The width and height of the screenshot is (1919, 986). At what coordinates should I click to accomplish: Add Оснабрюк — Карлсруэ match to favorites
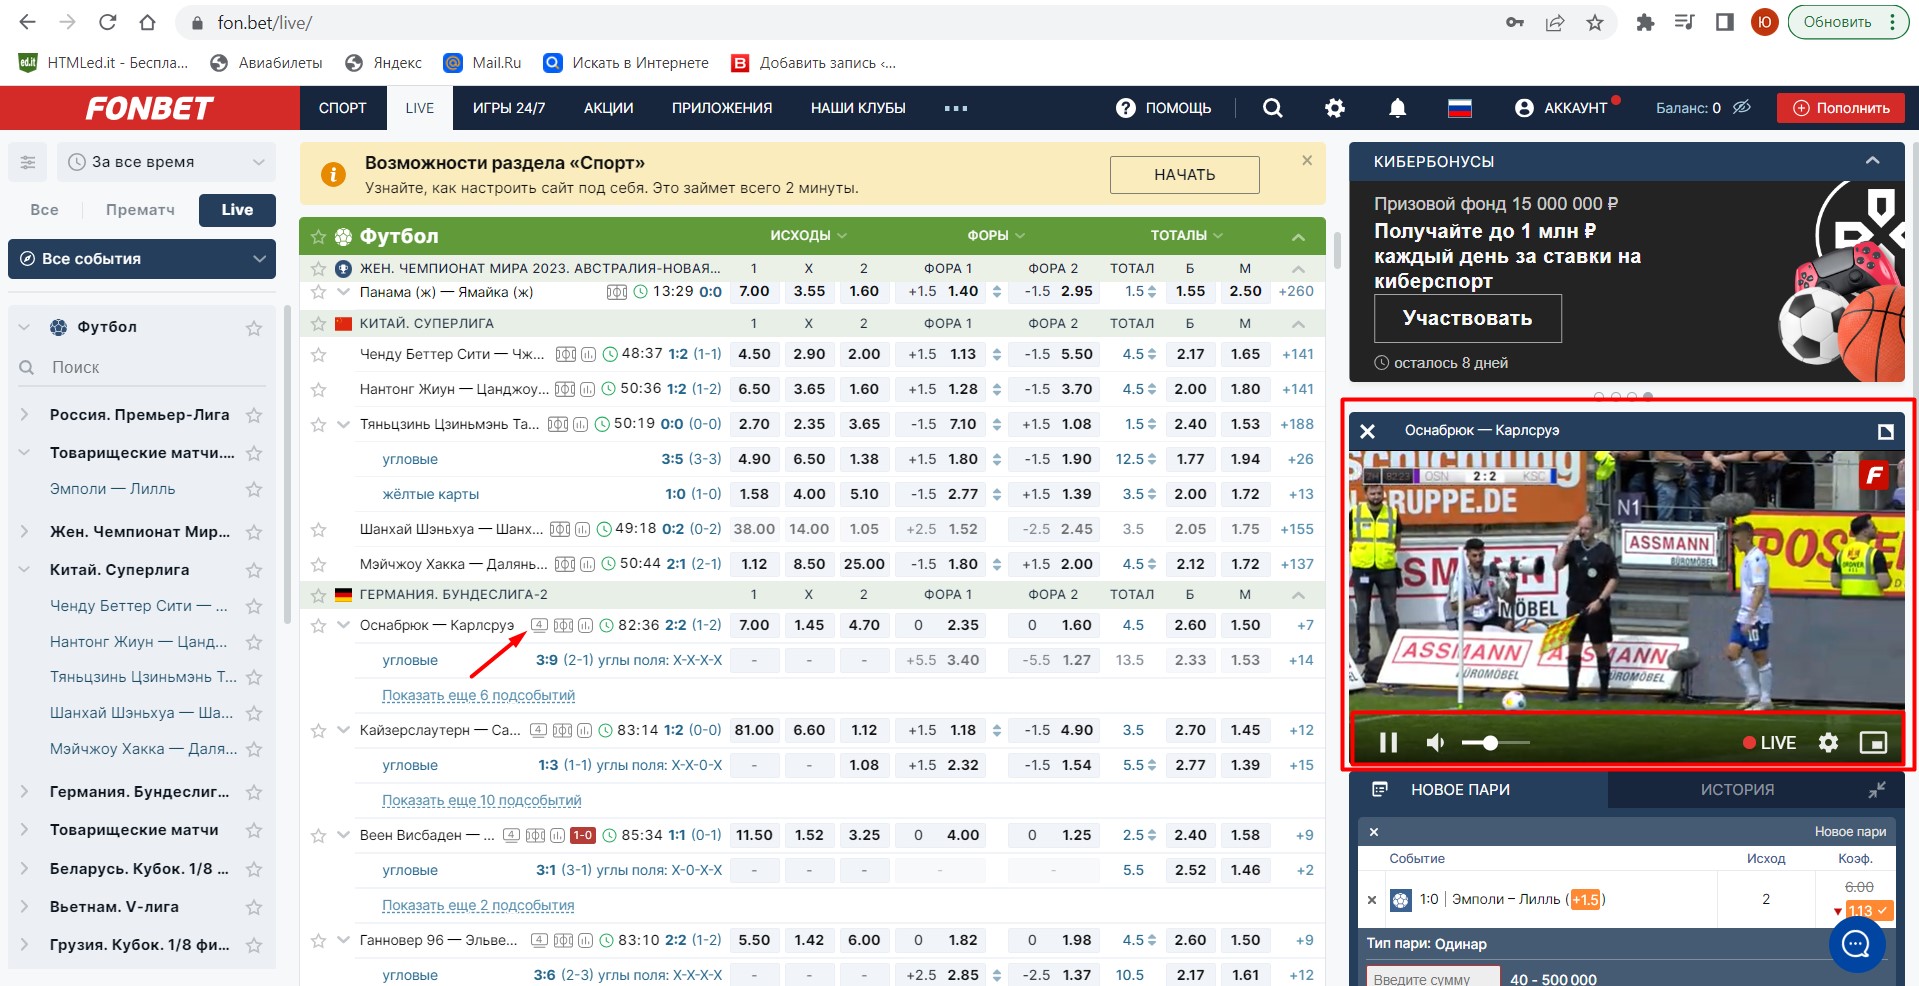pyautogui.click(x=318, y=626)
